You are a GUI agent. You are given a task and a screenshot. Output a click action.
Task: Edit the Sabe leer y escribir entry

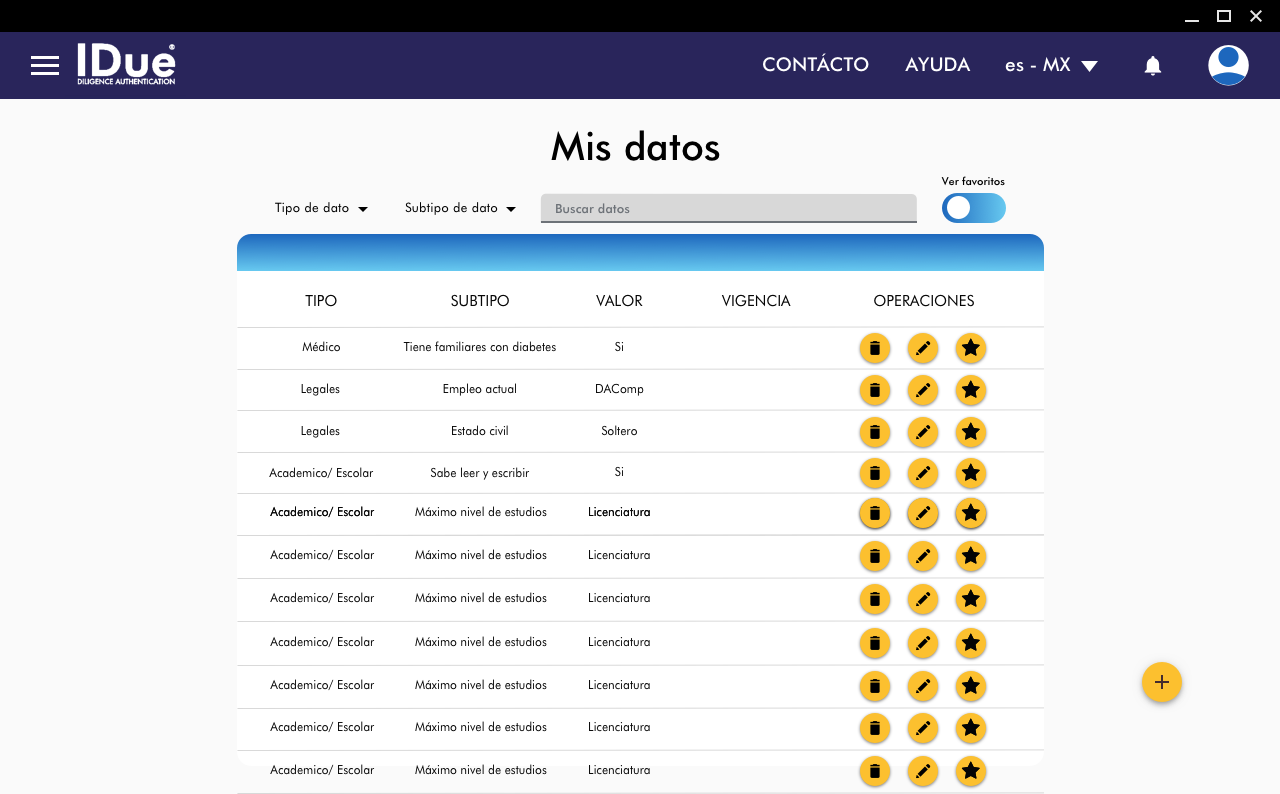pyautogui.click(x=922, y=473)
